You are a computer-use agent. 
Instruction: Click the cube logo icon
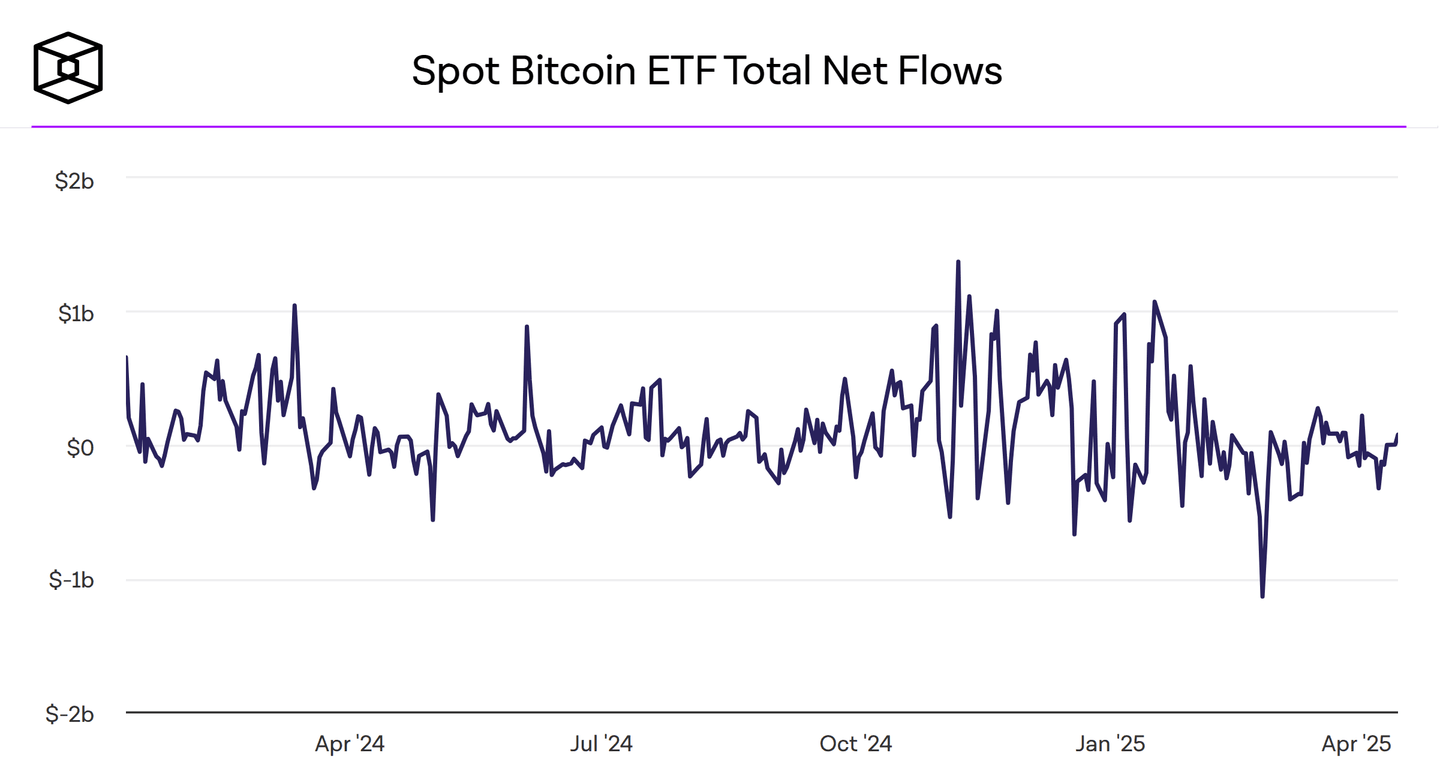pos(68,68)
